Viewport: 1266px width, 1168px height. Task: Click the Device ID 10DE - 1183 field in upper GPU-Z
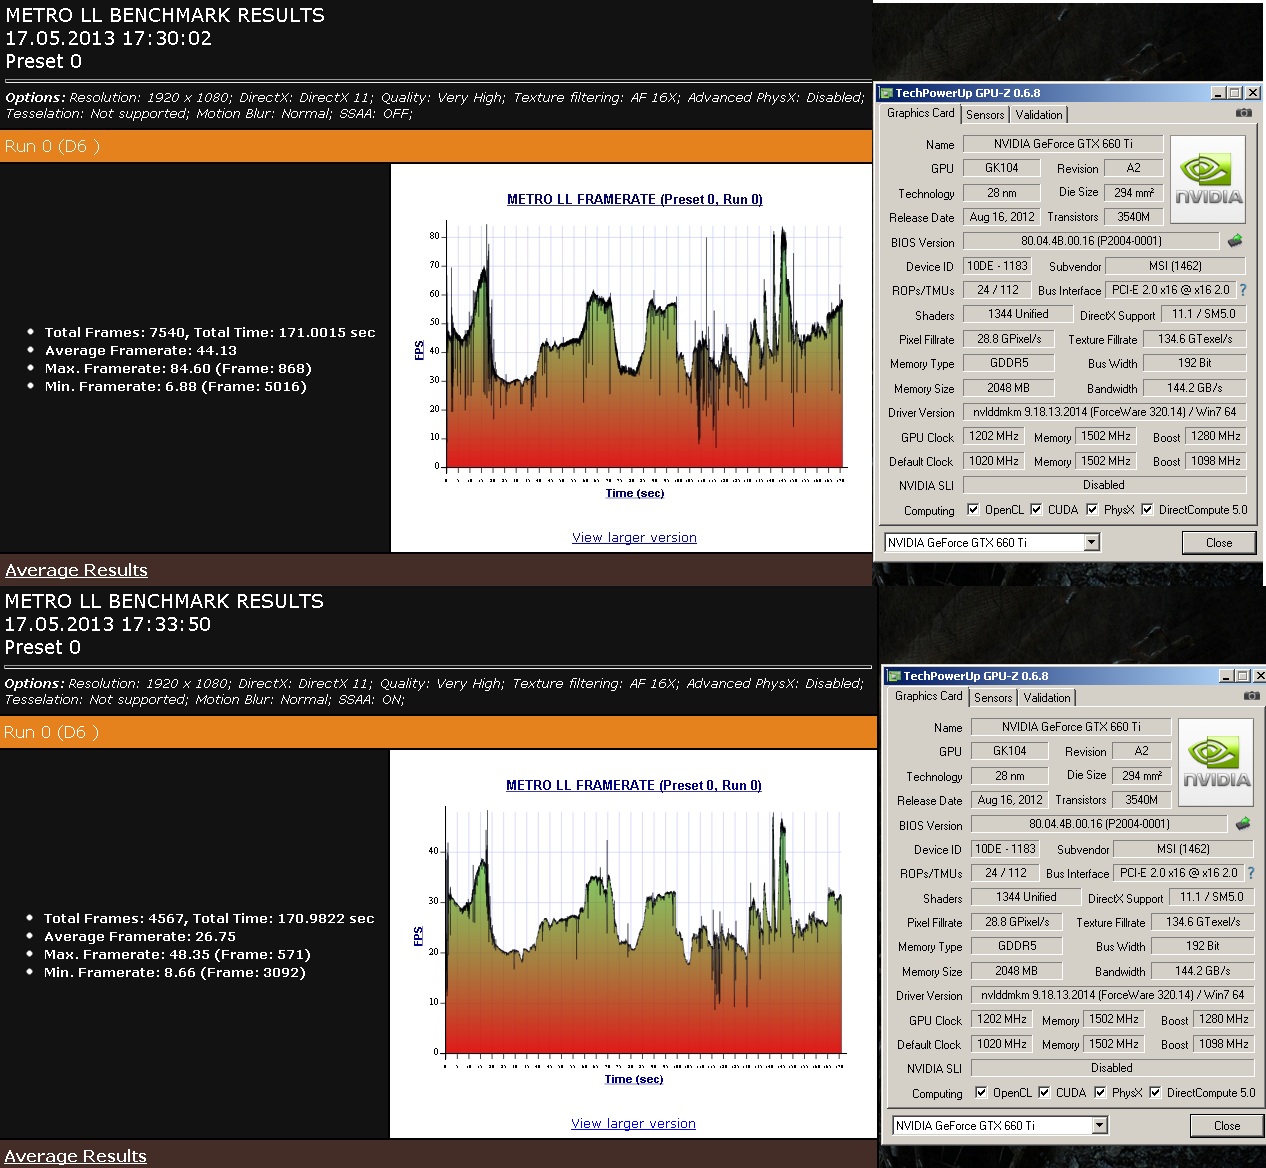[996, 266]
